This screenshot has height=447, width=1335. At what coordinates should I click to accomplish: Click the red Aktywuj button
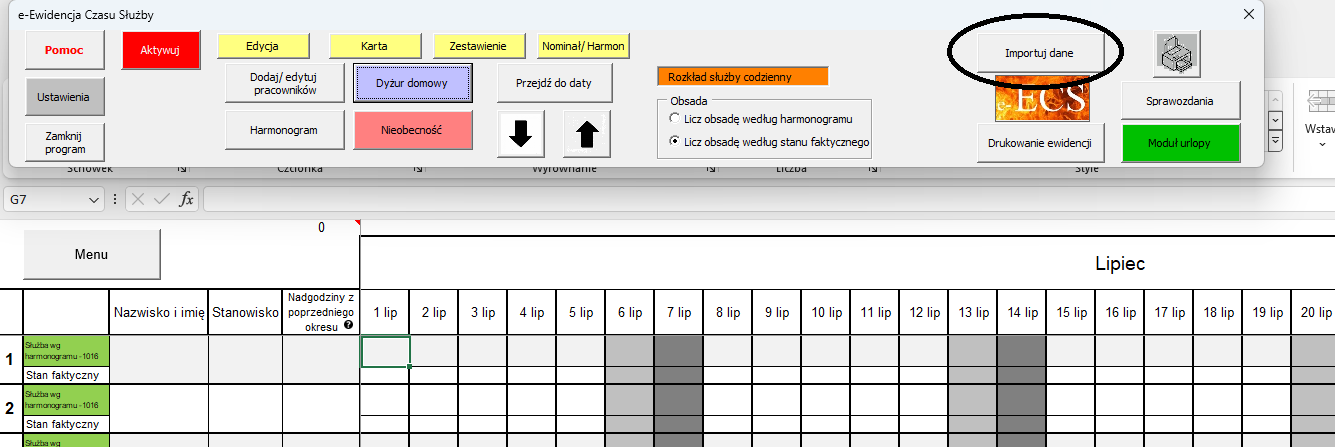(161, 50)
